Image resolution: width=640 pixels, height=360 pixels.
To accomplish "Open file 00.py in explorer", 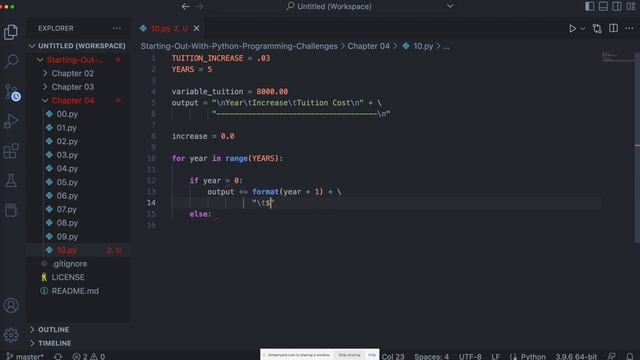I will pos(67,114).
